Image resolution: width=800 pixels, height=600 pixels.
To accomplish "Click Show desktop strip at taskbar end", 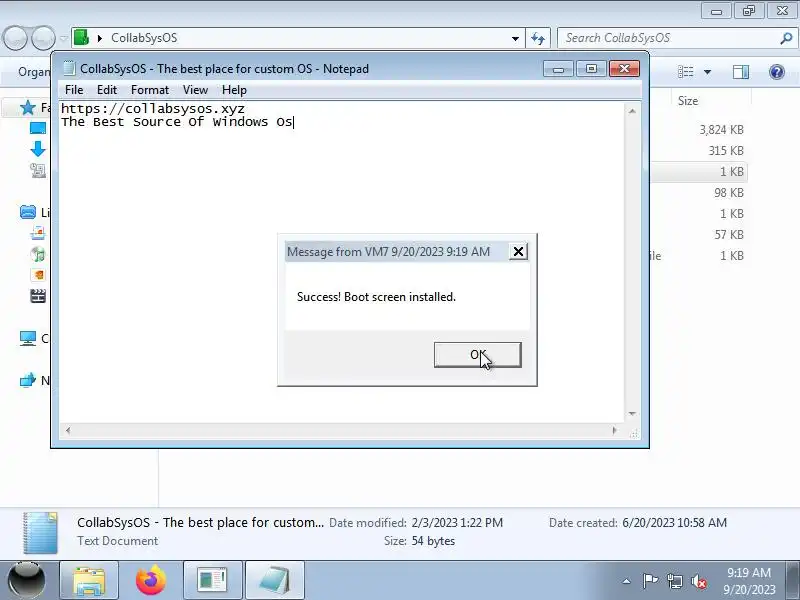I will point(793,581).
